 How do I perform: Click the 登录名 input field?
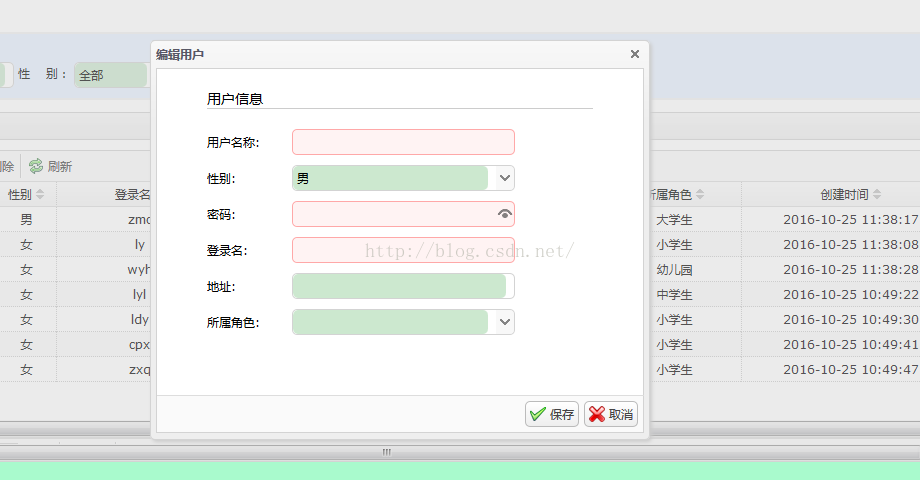(x=403, y=250)
